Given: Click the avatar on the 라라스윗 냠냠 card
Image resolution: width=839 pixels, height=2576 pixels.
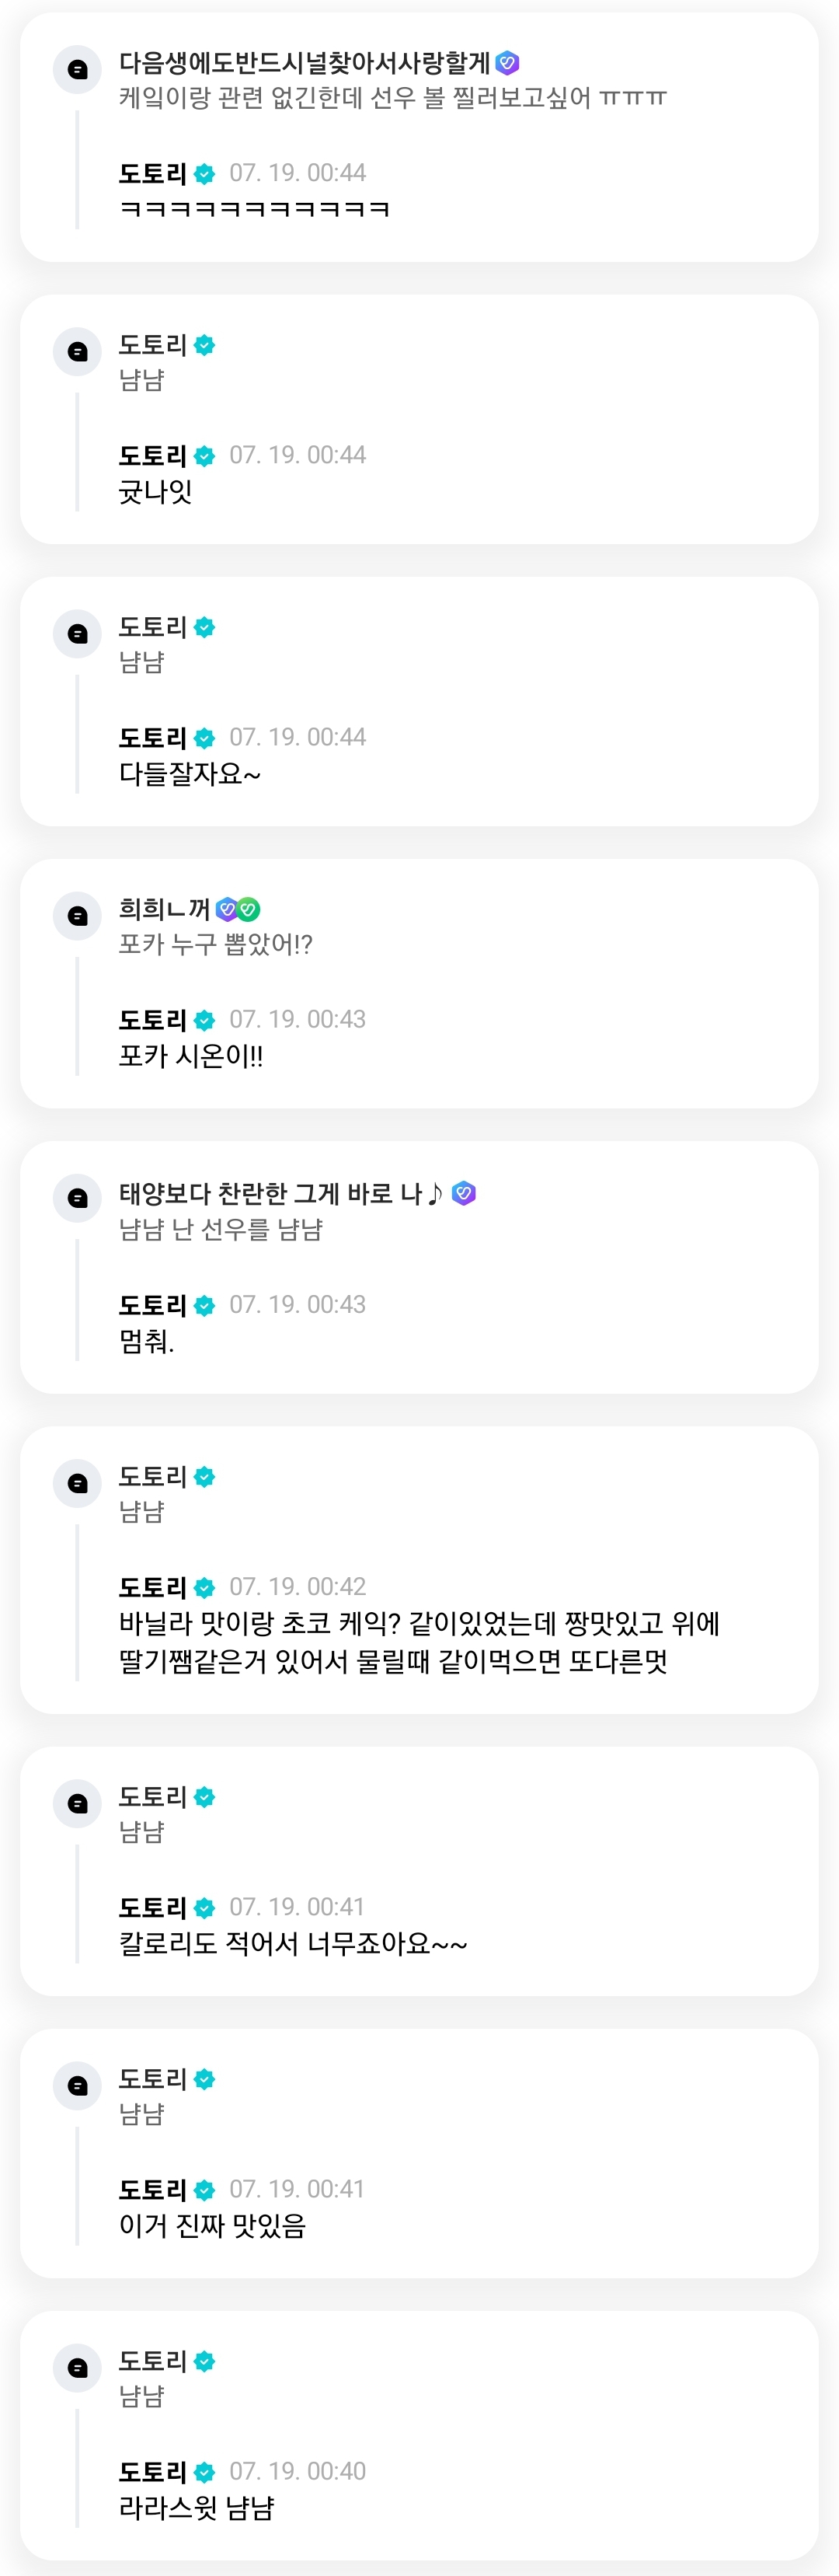Looking at the screenshot, I should (77, 2368).
